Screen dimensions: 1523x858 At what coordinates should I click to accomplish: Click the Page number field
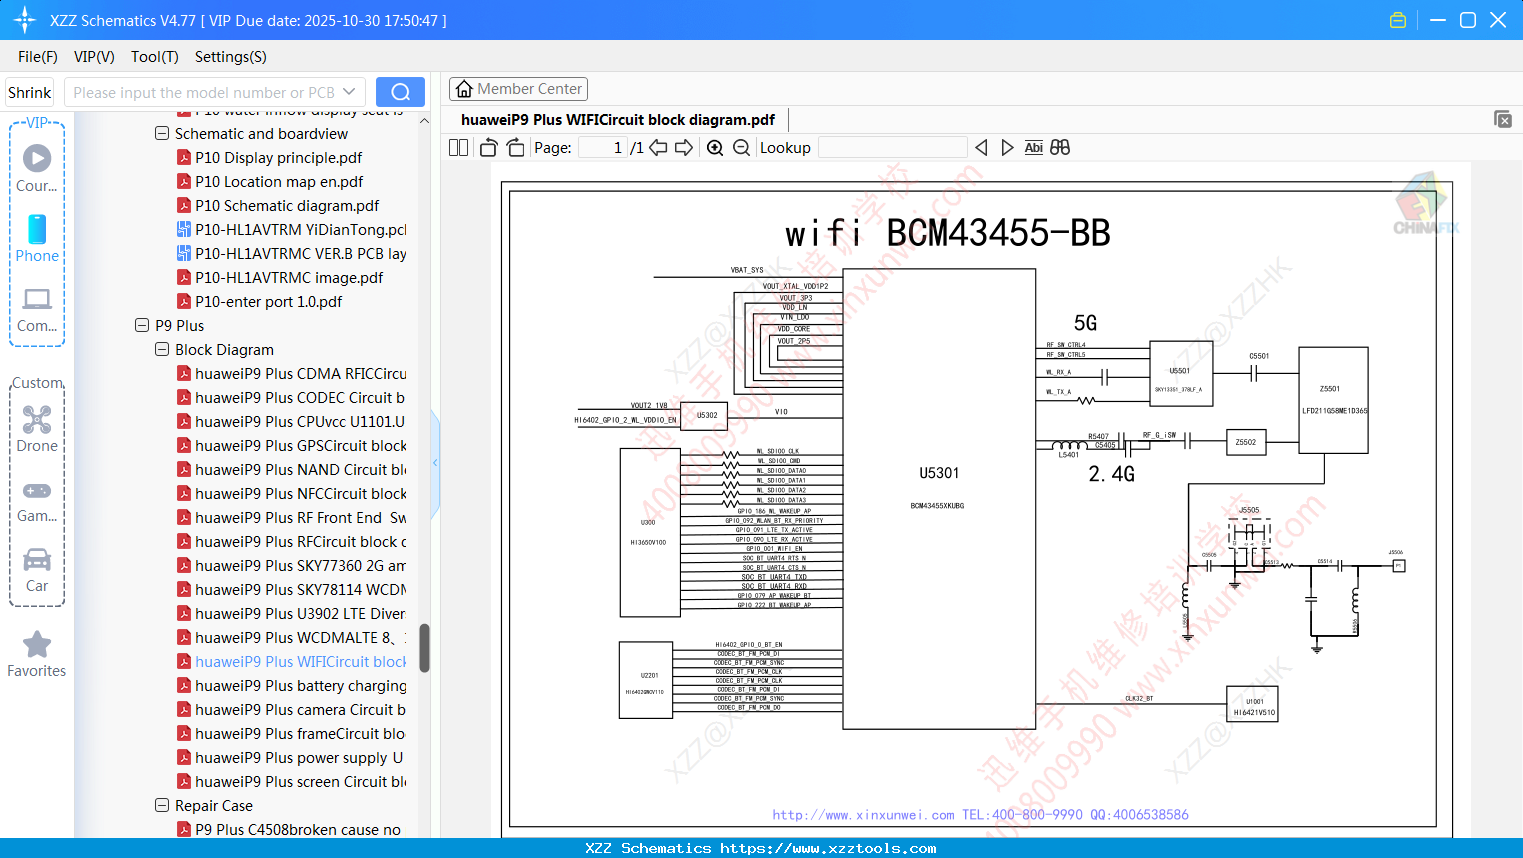coord(602,147)
